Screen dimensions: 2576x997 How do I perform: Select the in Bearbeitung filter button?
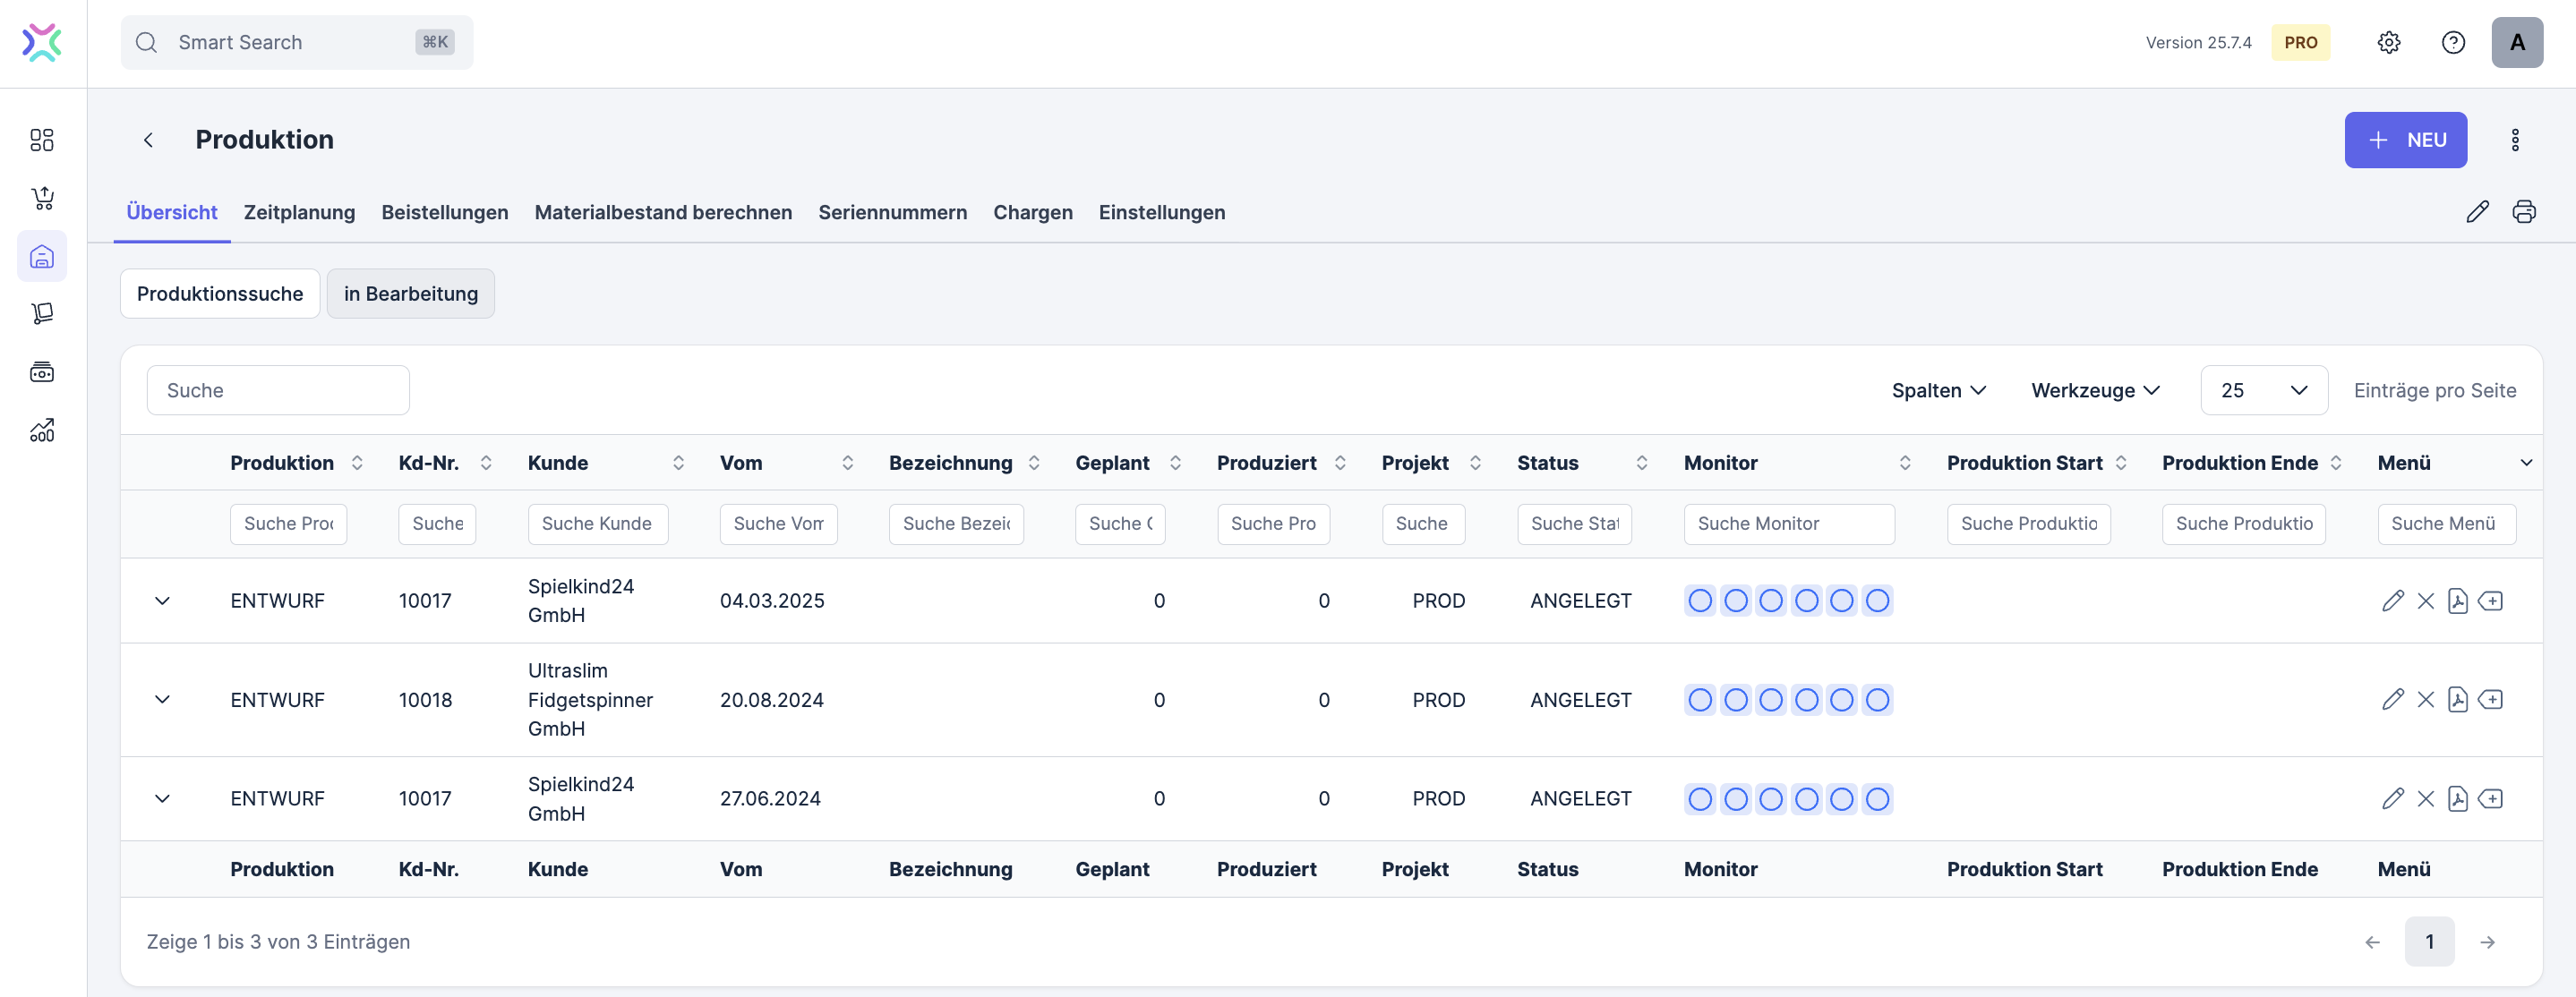coord(410,294)
